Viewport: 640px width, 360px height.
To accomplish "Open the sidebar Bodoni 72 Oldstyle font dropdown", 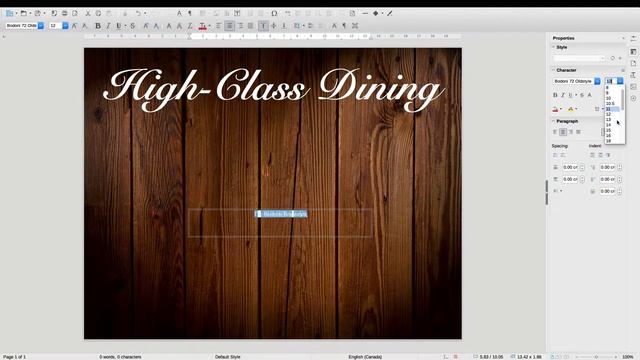I will pyautogui.click(x=597, y=81).
